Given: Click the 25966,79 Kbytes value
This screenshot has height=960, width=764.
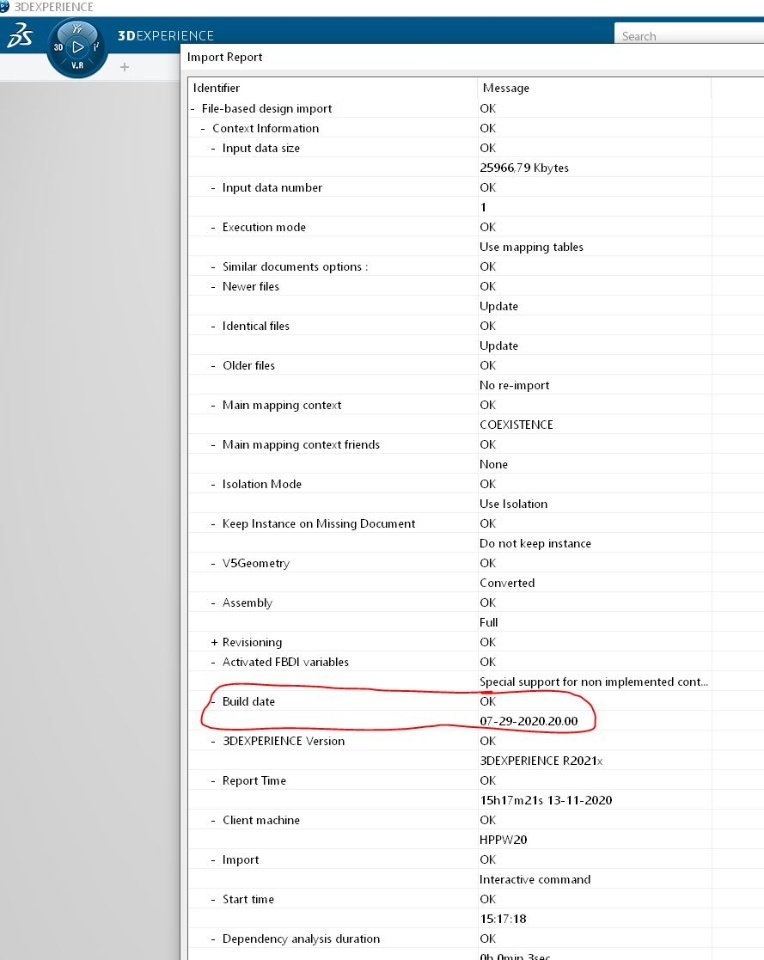Looking at the screenshot, I should click(x=524, y=168).
